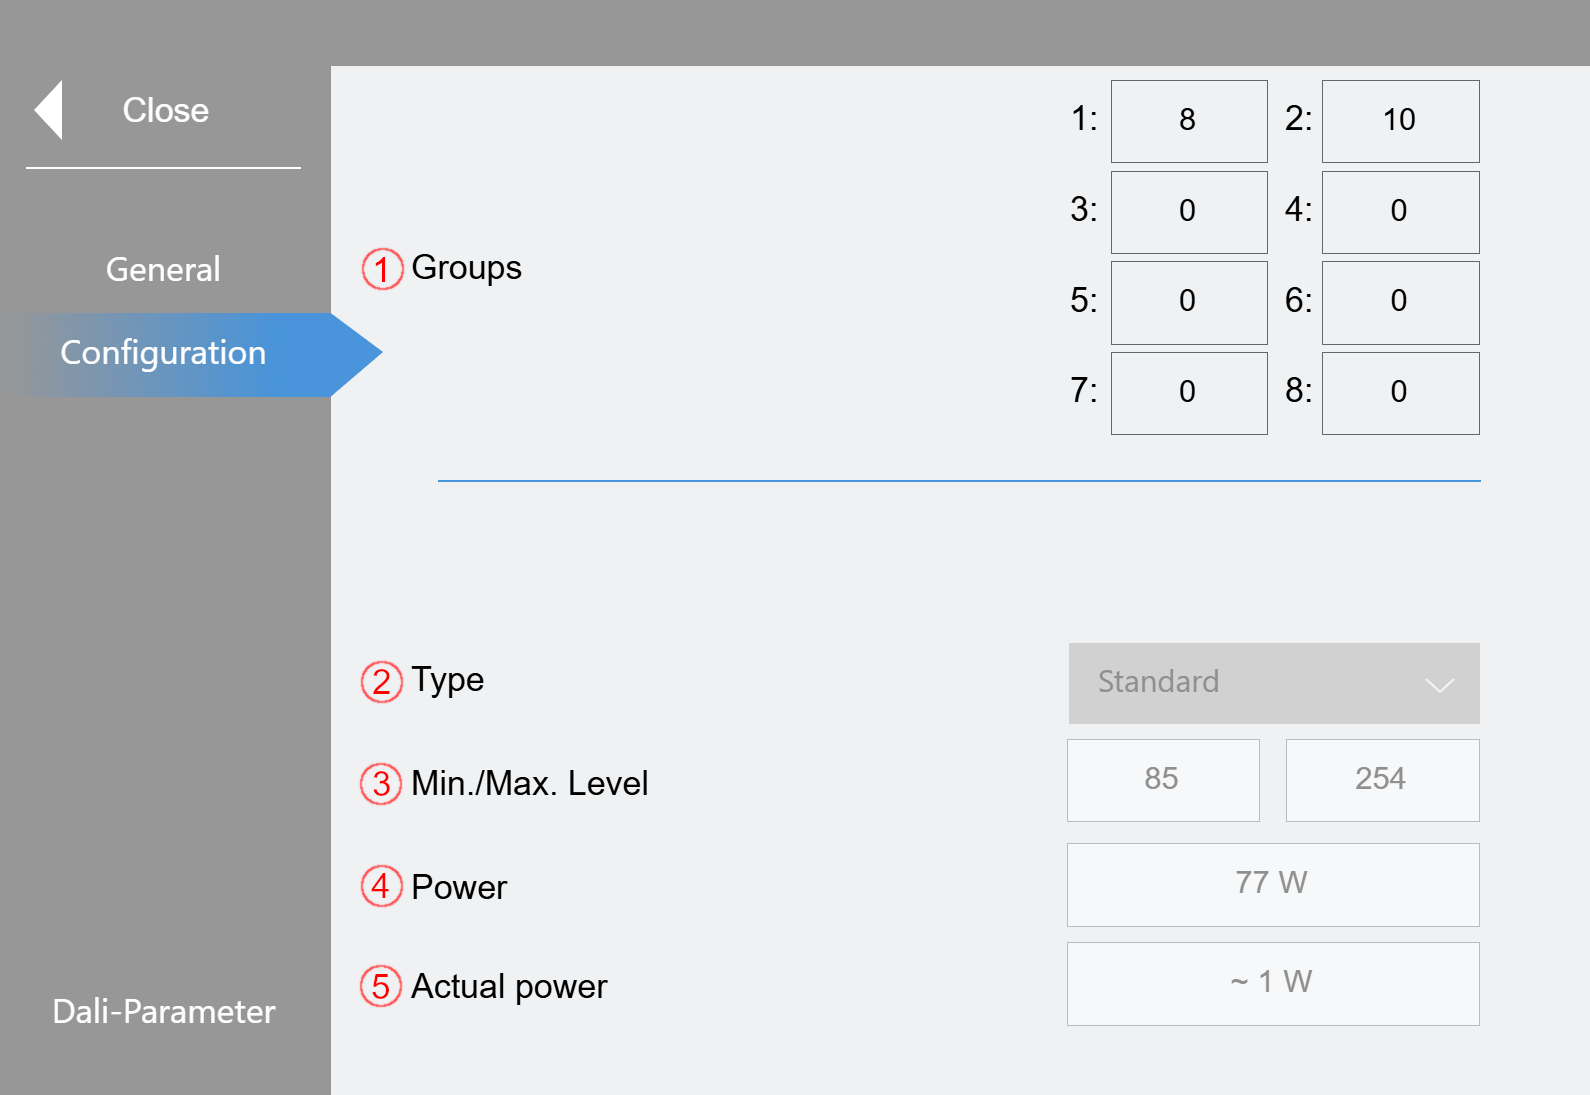
Task: Click the Dali-Parameter label
Action: pos(164,1011)
